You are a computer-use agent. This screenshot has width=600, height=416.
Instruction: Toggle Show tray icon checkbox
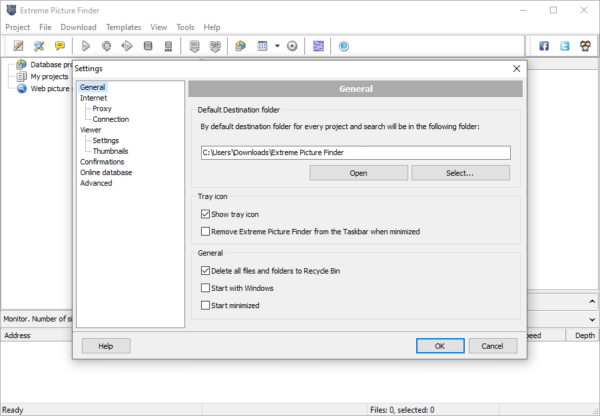point(205,214)
